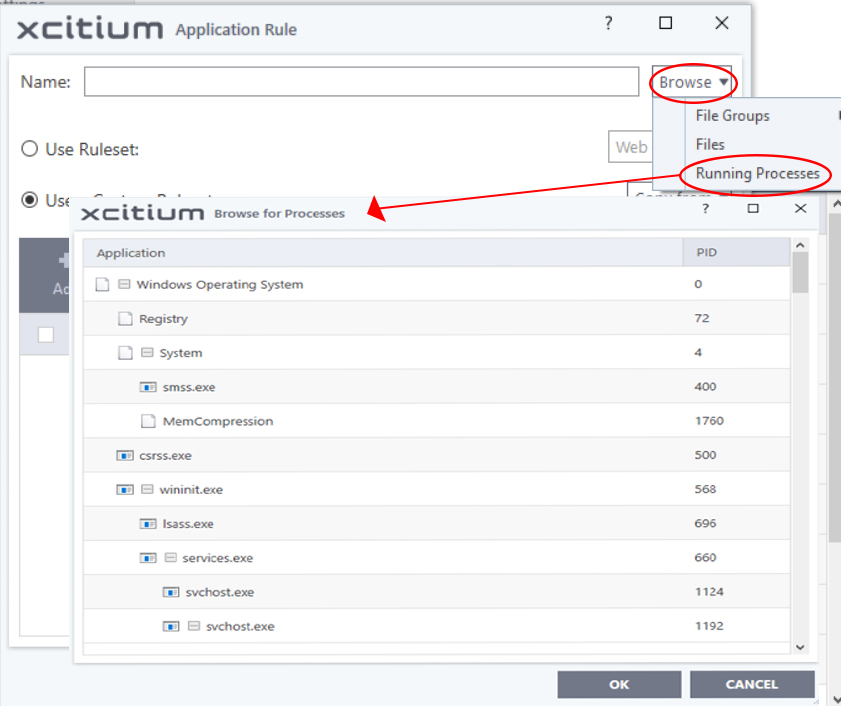This screenshot has height=706, width=841.
Task: Choose Files from Browse menu
Action: pos(710,145)
